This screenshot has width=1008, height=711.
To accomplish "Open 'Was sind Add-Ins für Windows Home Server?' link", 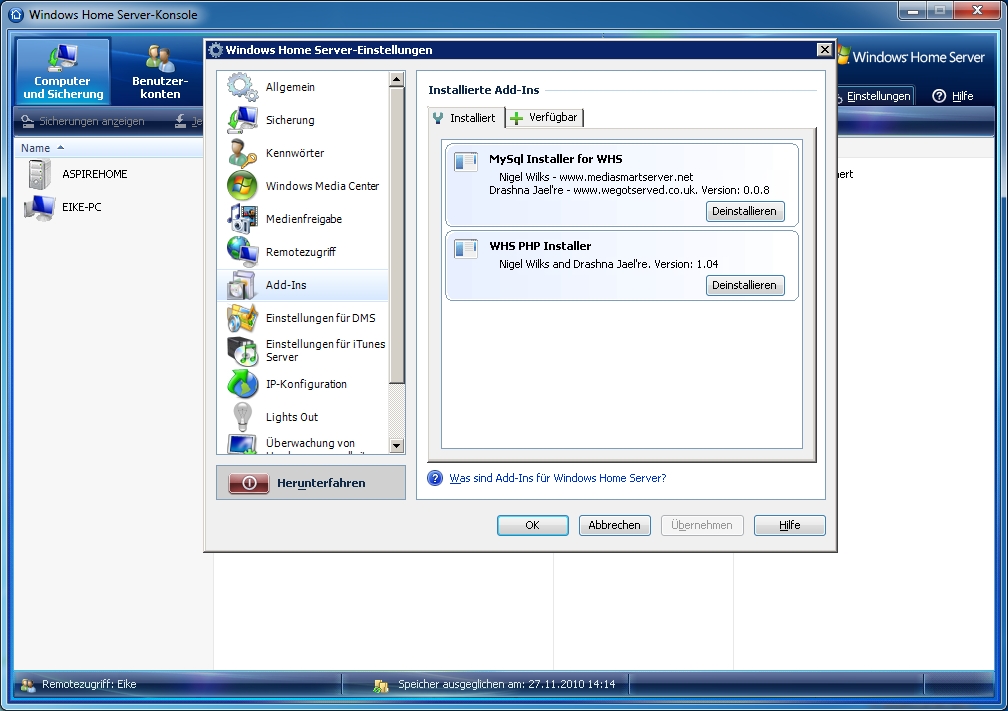I will 557,478.
